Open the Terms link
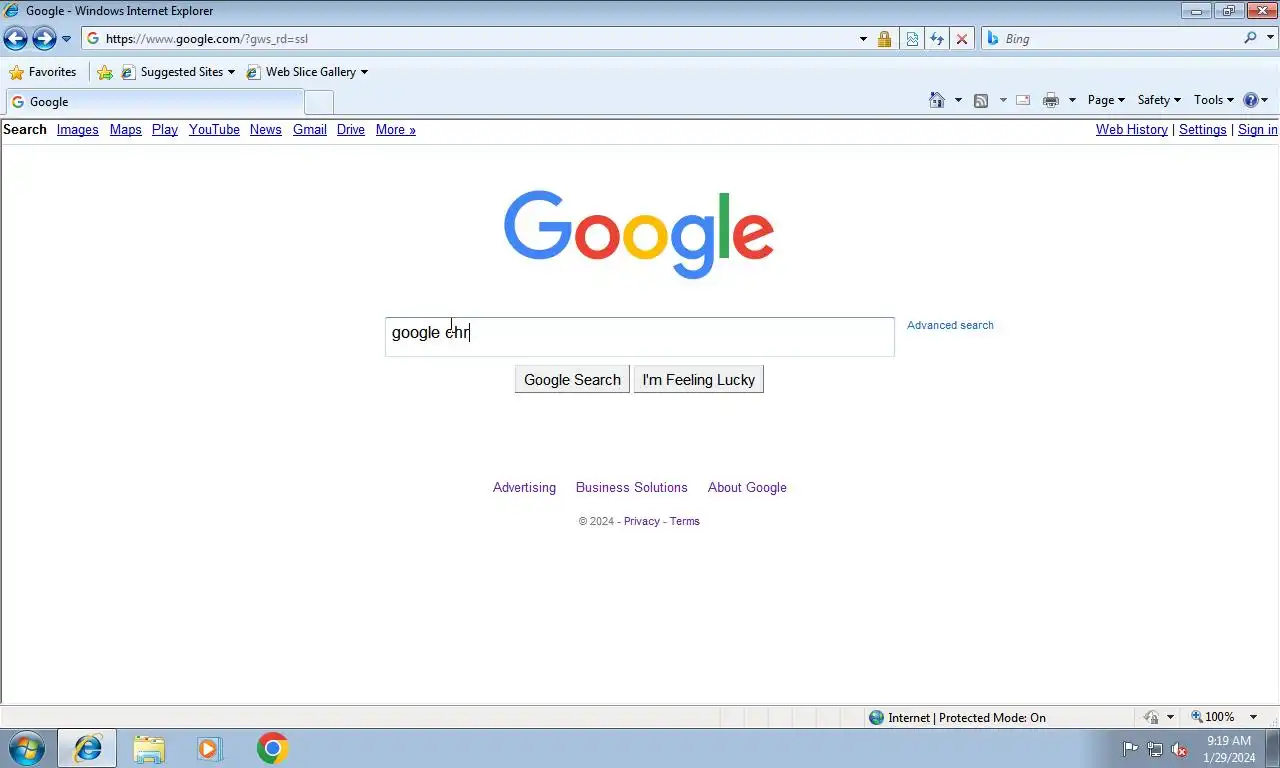The height and width of the screenshot is (768, 1280). [x=685, y=521]
